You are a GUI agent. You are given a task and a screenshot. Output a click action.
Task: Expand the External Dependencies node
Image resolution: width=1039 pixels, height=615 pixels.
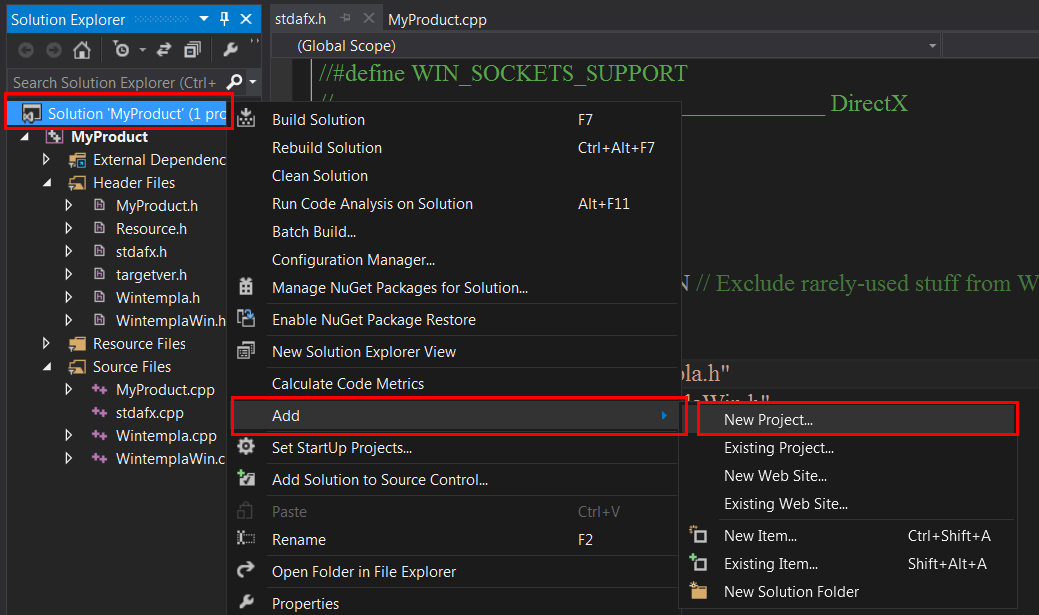[46, 160]
